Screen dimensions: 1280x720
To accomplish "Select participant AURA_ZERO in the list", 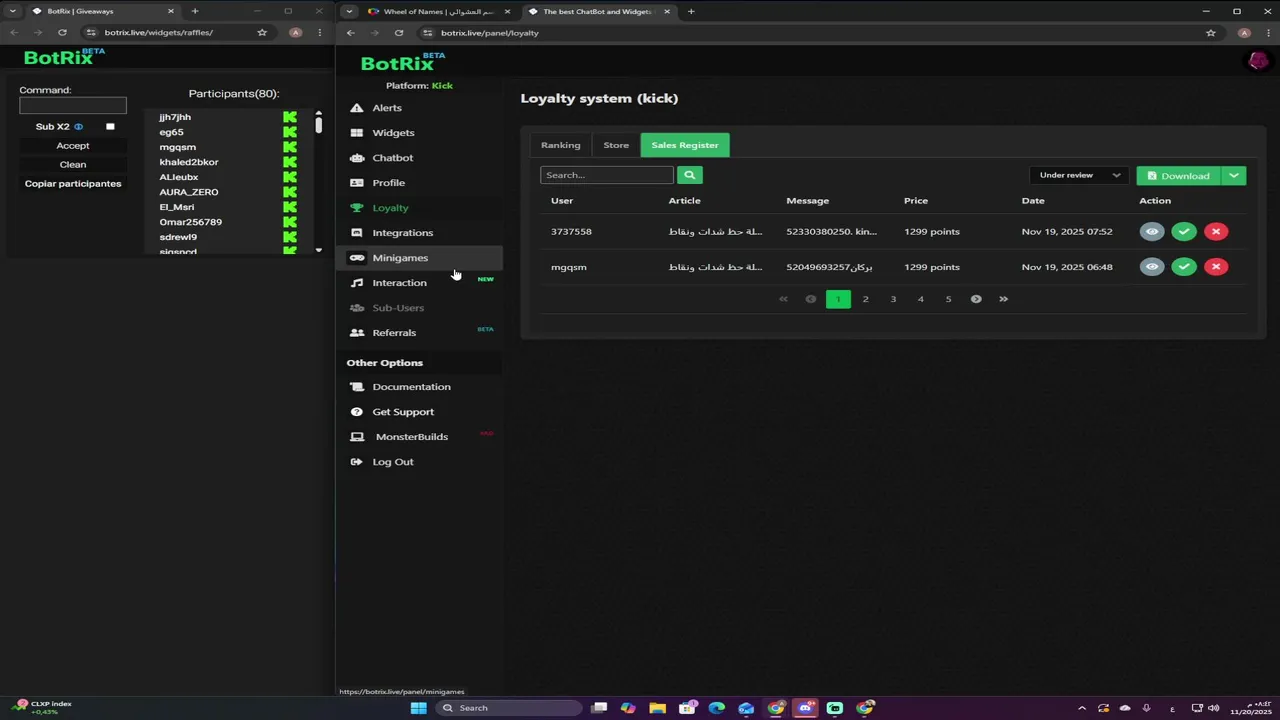I will 188,192.
